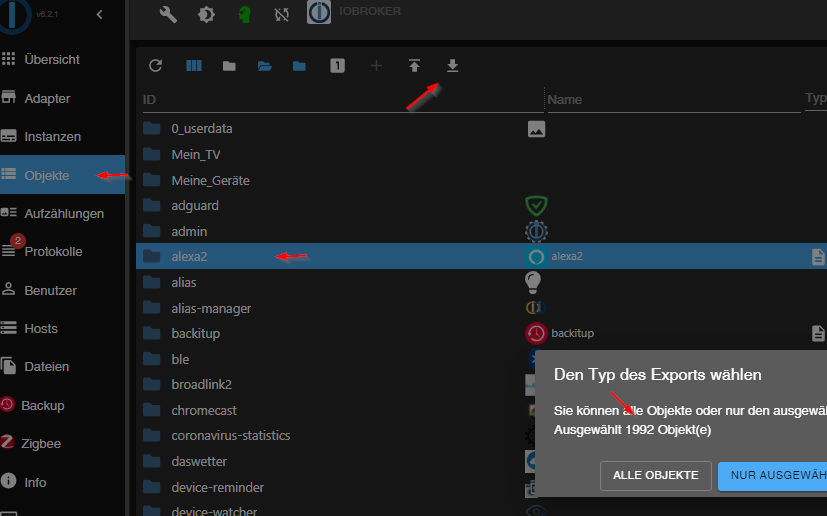The image size is (827, 516).
Task: Expand the broadlink2 folder
Action: click(152, 385)
